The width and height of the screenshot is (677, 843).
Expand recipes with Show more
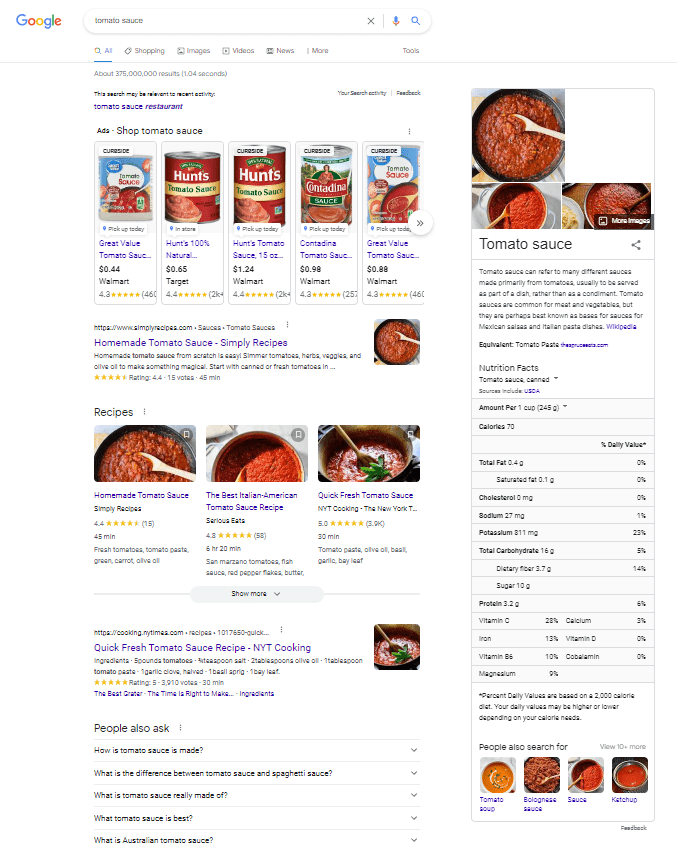pos(257,594)
